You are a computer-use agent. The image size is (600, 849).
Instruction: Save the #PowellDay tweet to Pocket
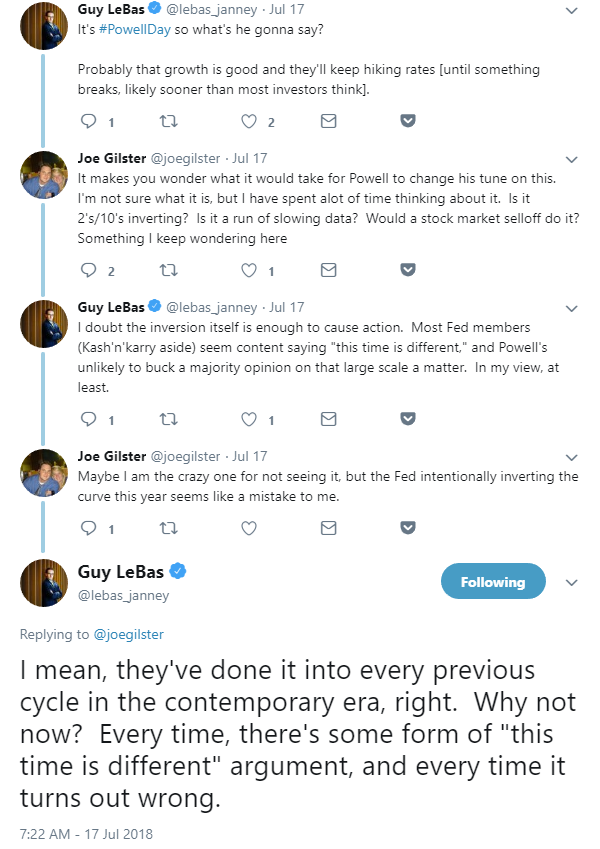(408, 122)
